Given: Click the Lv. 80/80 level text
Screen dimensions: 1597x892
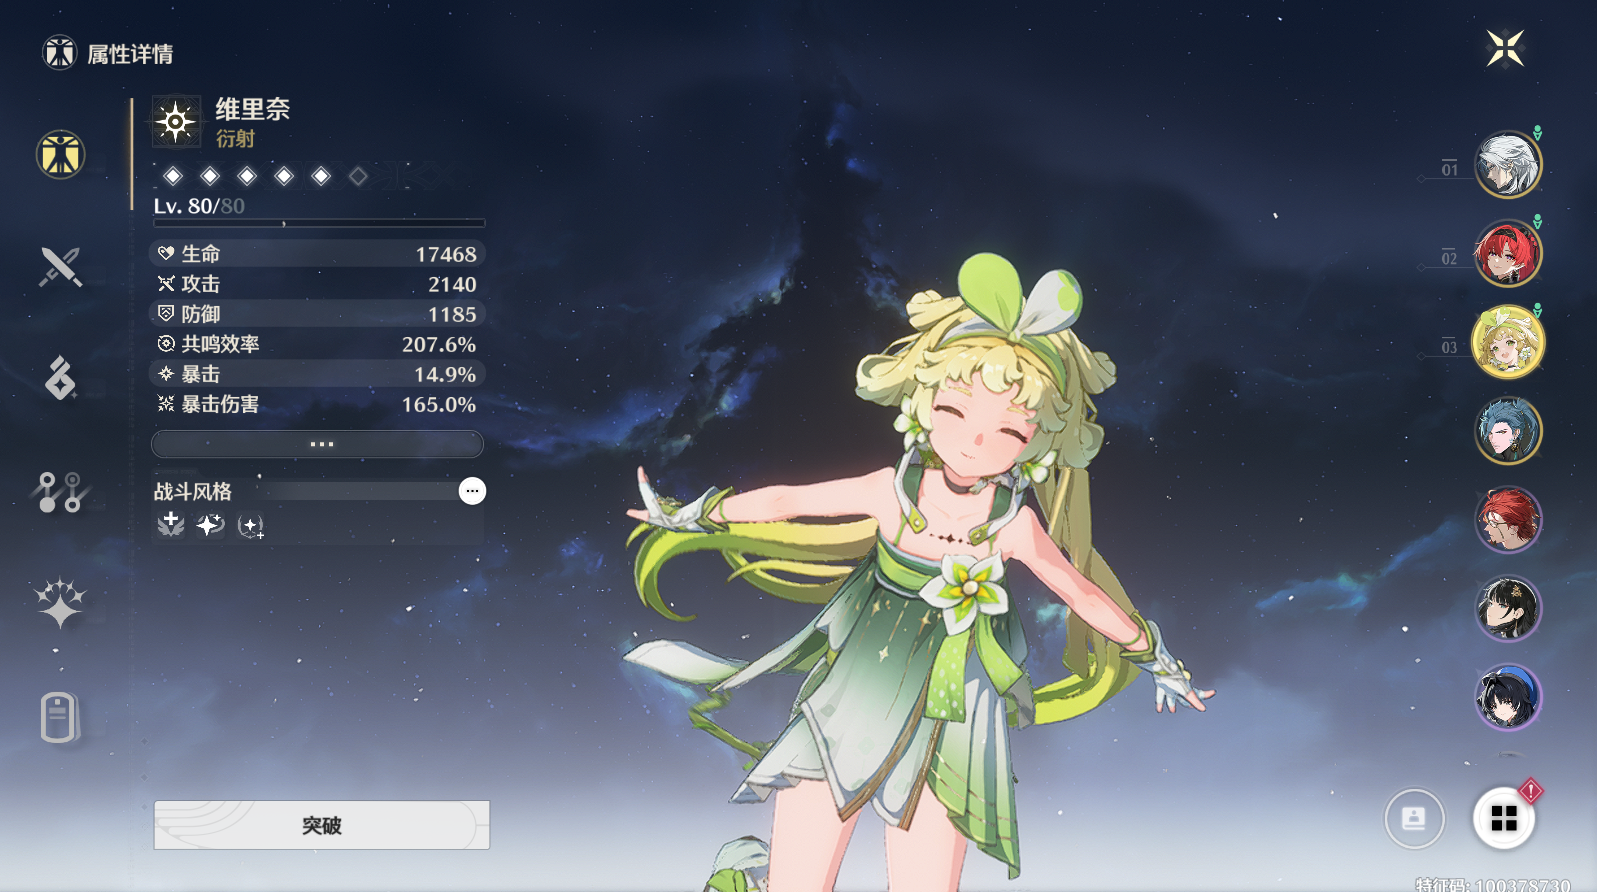Looking at the screenshot, I should pyautogui.click(x=199, y=206).
